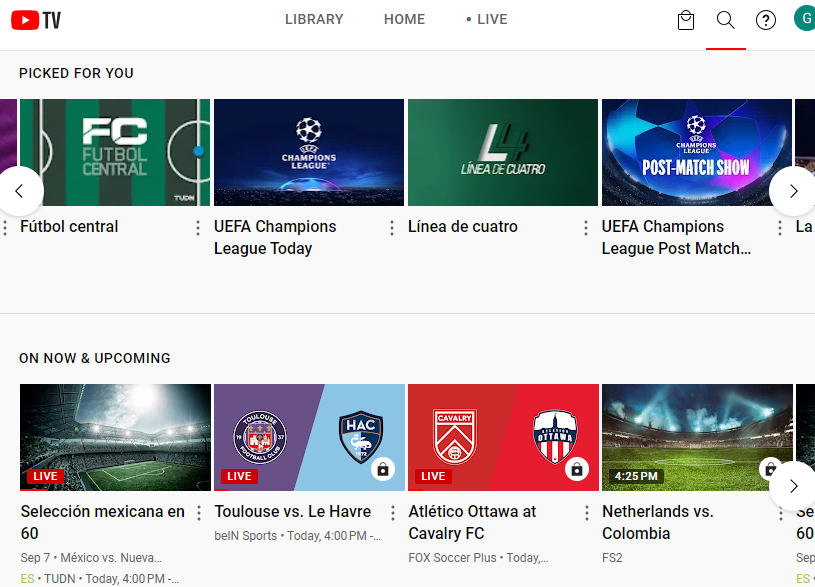Image resolution: width=815 pixels, height=587 pixels.
Task: Click the search magnifier icon
Action: click(726, 20)
